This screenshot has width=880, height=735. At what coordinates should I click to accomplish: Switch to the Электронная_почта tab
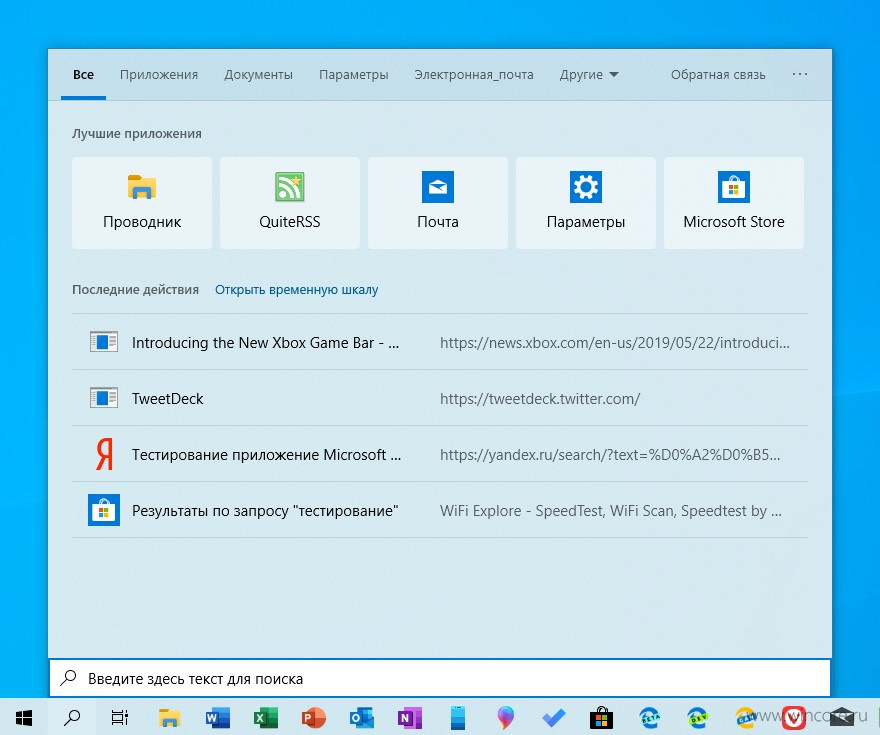[x=474, y=75]
